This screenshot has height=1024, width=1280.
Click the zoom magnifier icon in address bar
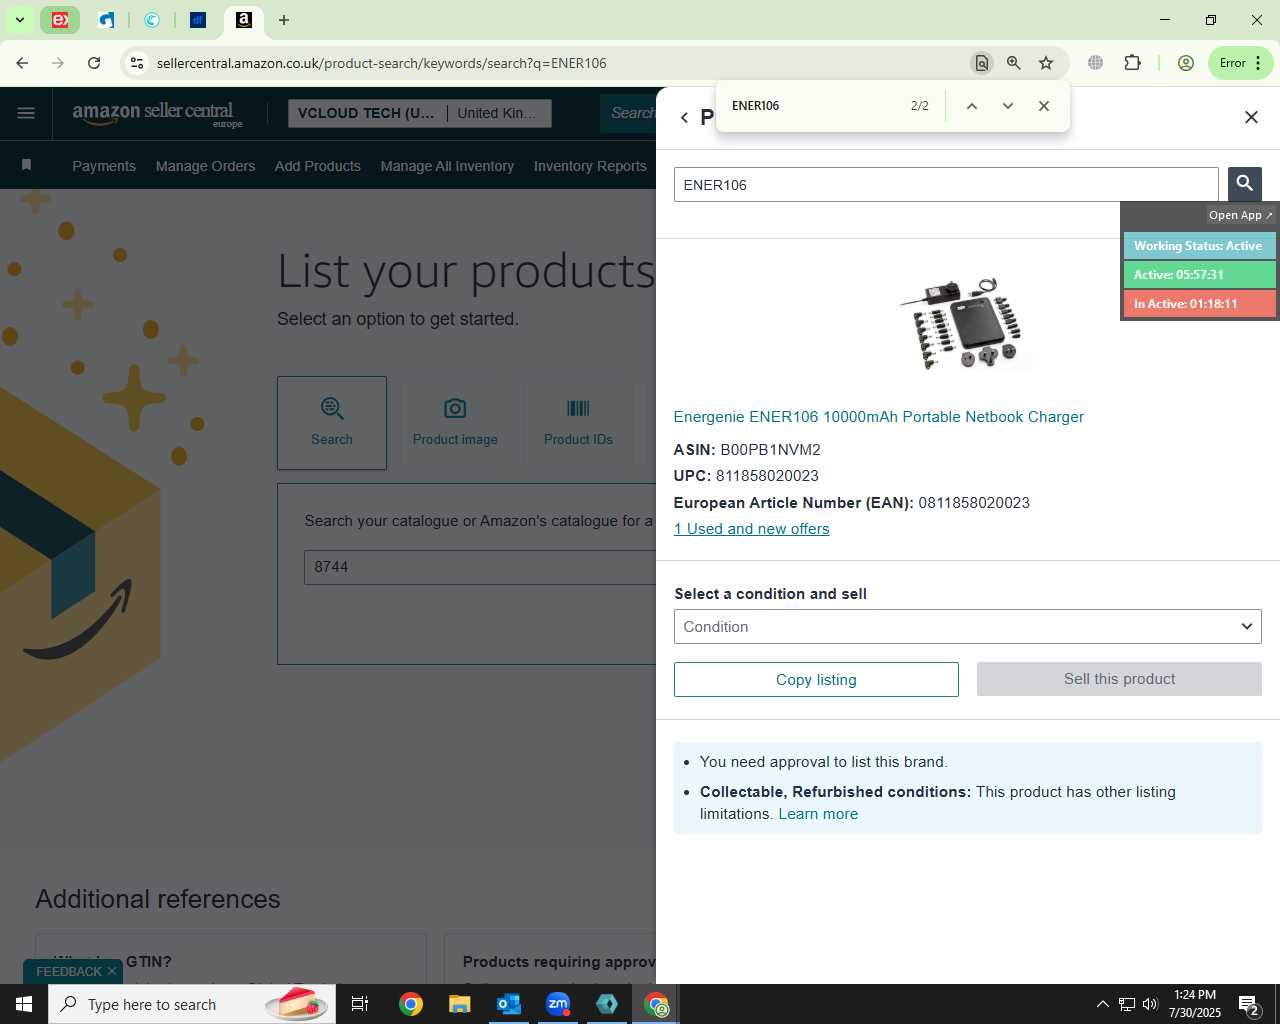coord(1014,63)
